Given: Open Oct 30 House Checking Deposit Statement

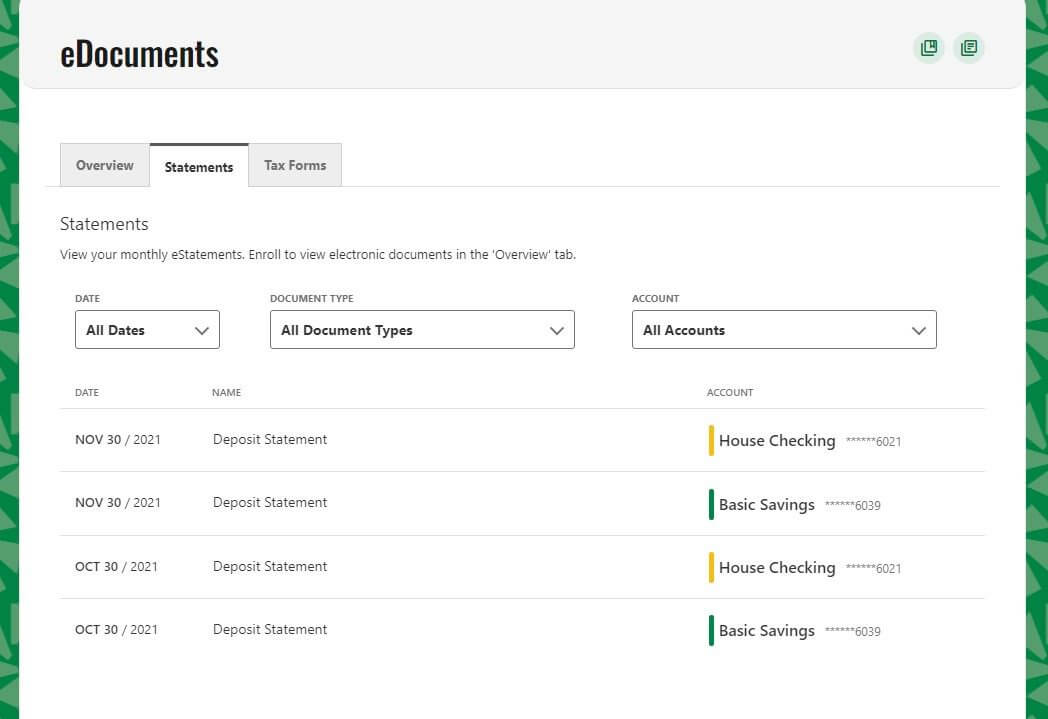Looking at the screenshot, I should pyautogui.click(x=270, y=567).
